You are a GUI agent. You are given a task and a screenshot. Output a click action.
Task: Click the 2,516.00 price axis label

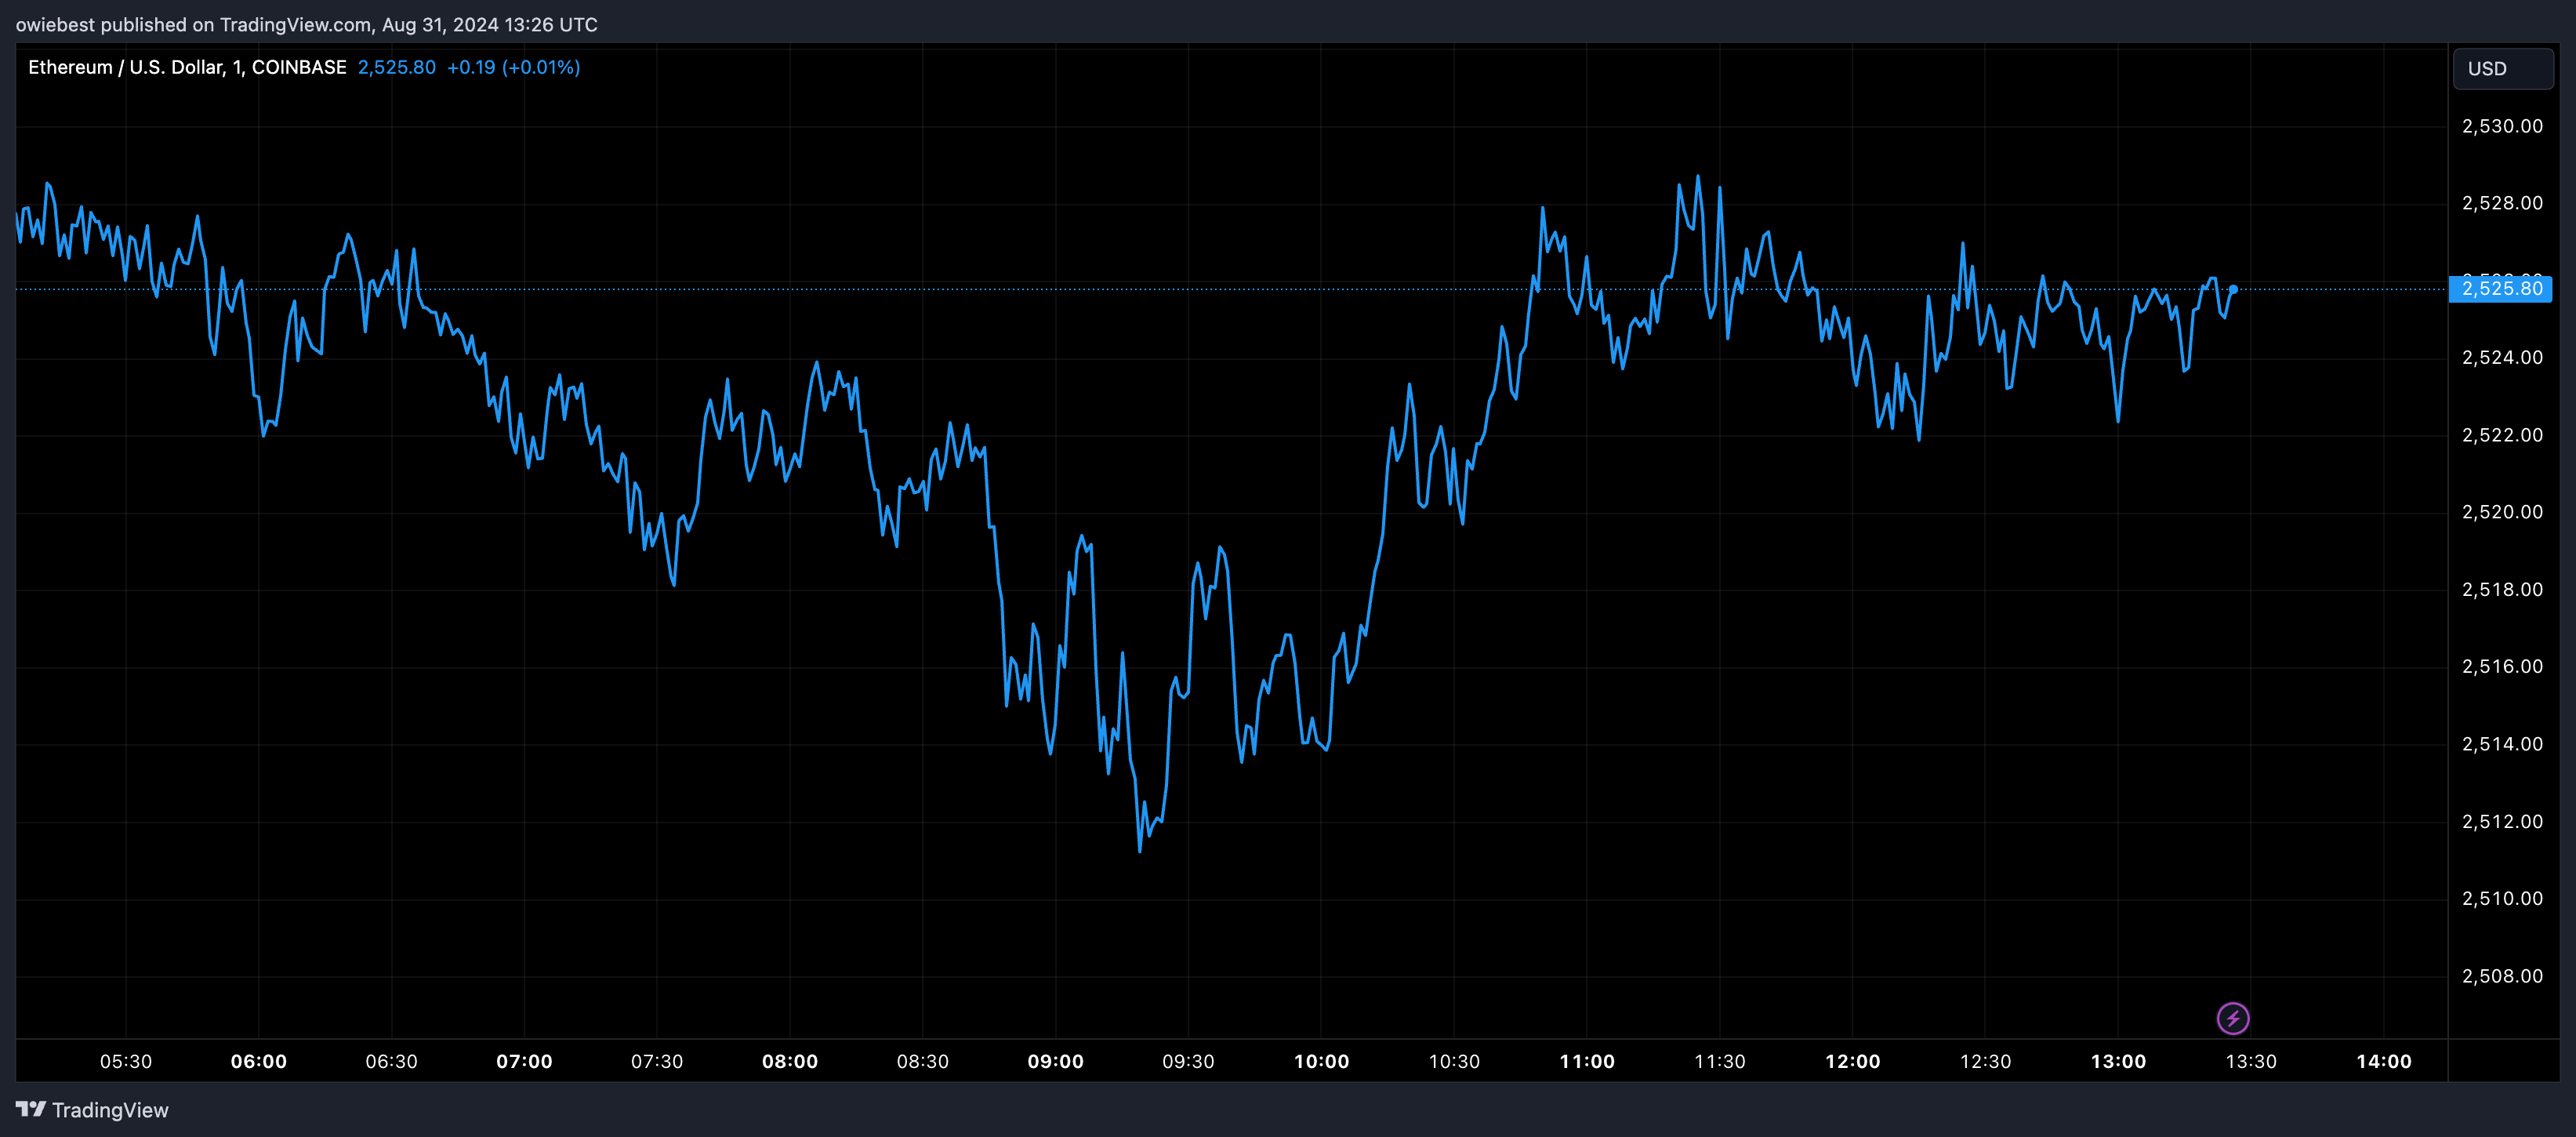pos(2502,667)
